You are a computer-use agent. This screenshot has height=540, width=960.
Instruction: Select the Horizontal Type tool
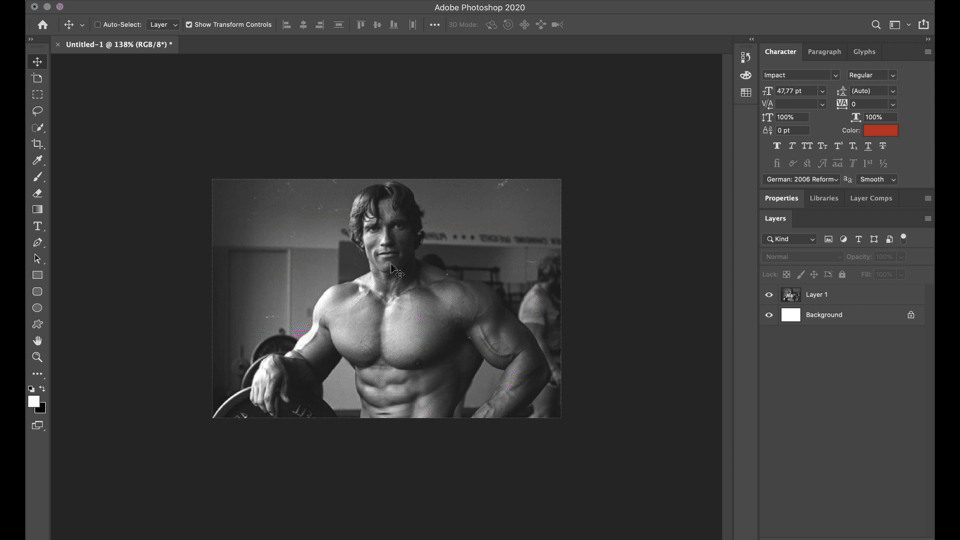37,226
